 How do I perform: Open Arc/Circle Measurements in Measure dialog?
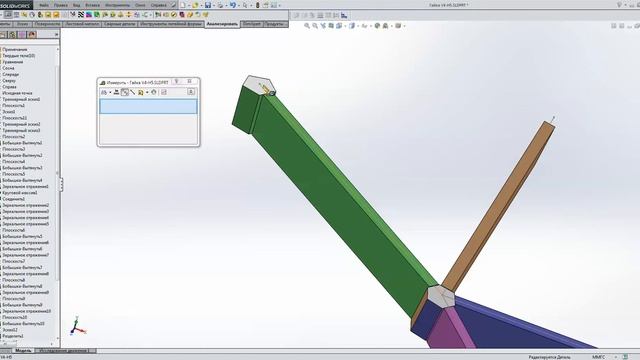104,92
